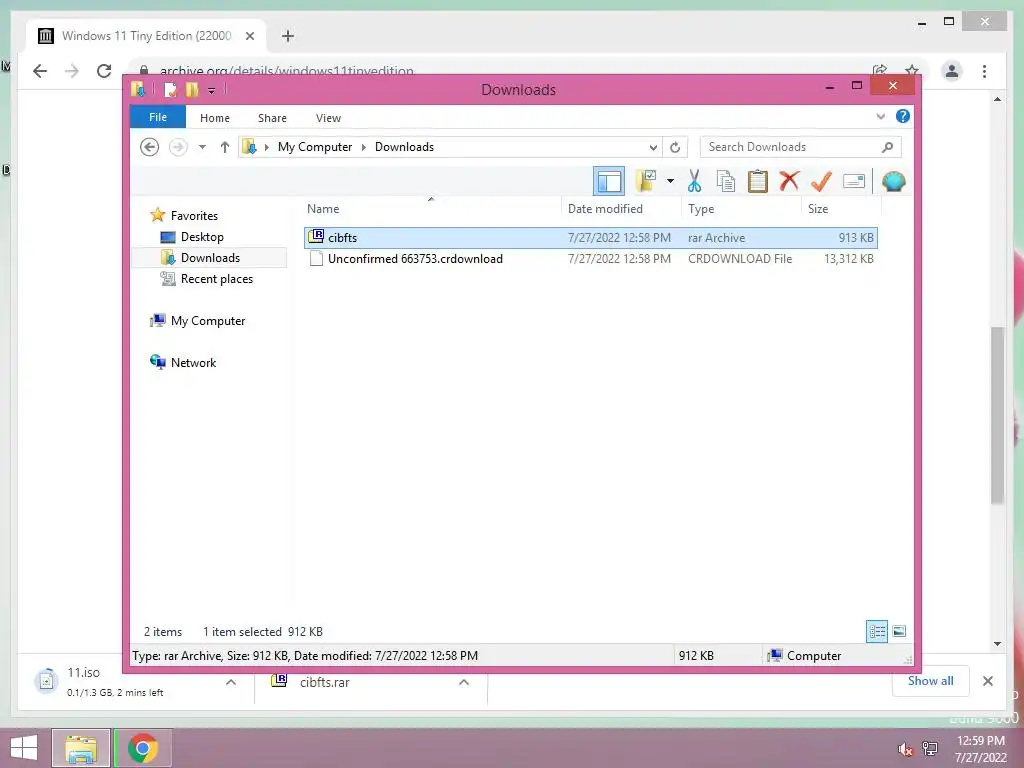Click the shell globe icon in toolbar

coord(893,181)
